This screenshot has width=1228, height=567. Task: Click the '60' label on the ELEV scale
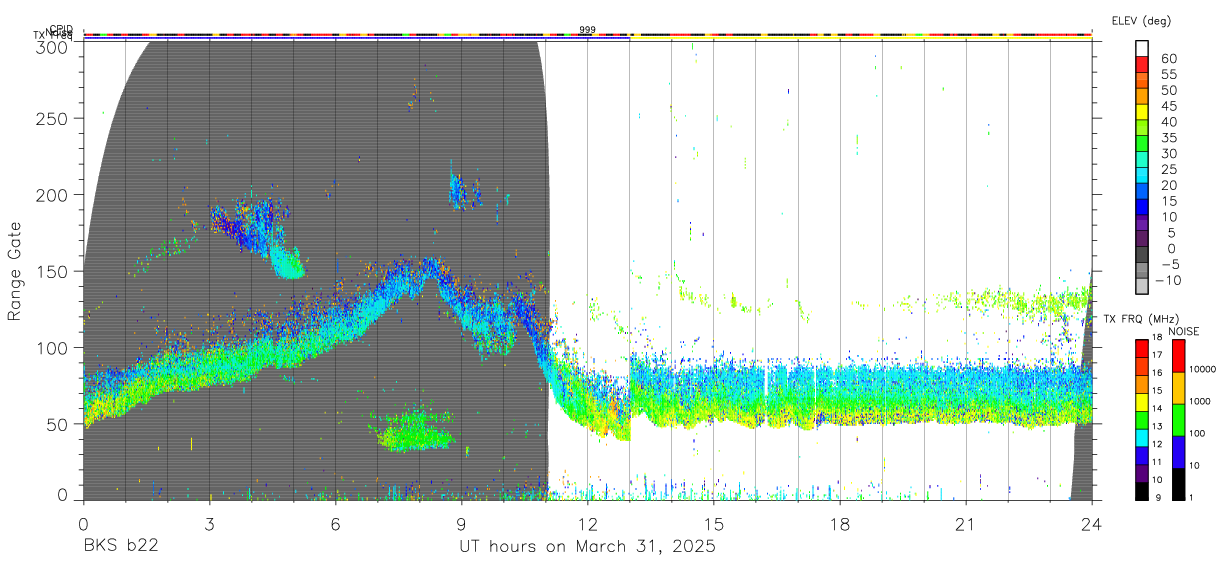pos(1168,58)
